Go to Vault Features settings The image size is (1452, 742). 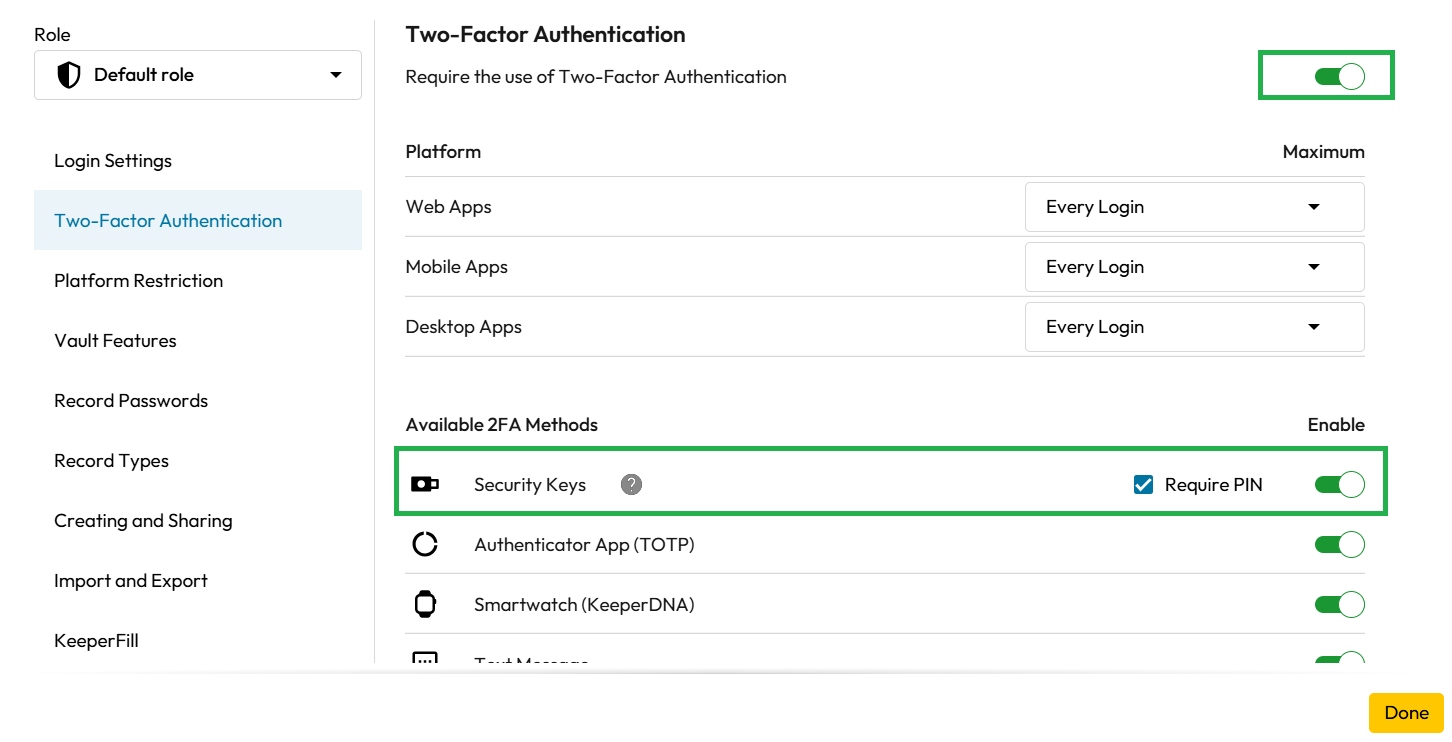point(115,341)
